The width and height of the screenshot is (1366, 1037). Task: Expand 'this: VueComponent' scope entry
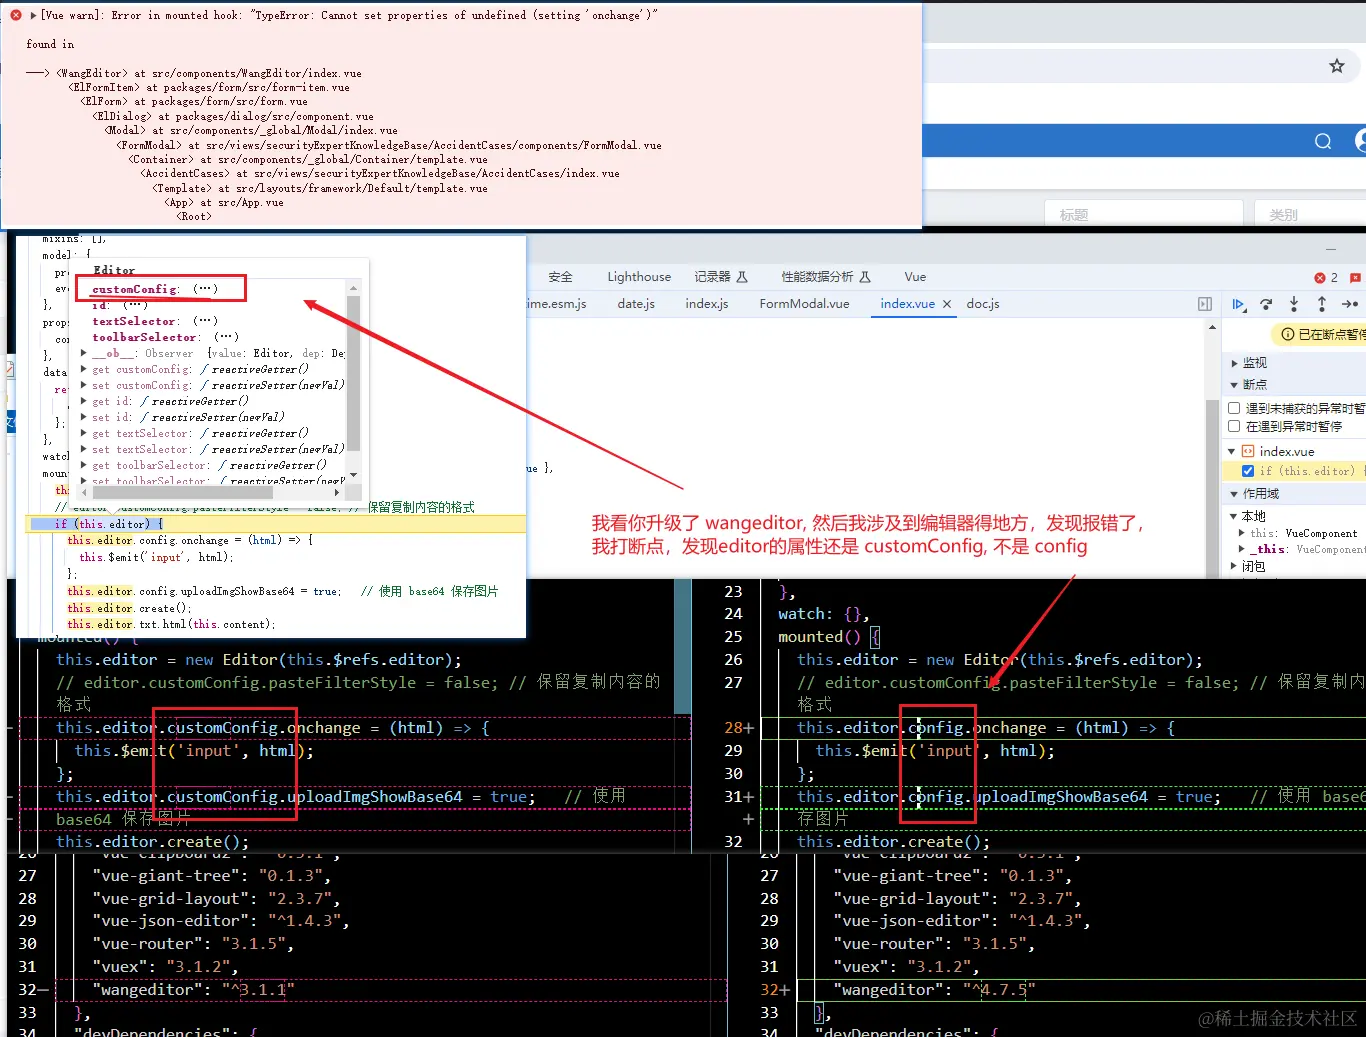(x=1242, y=533)
